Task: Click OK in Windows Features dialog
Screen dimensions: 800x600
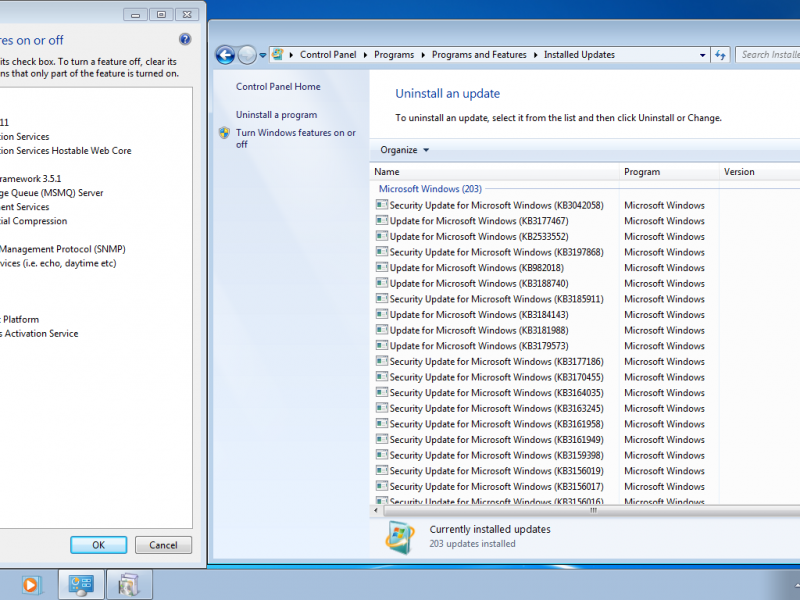Action: pos(98,545)
